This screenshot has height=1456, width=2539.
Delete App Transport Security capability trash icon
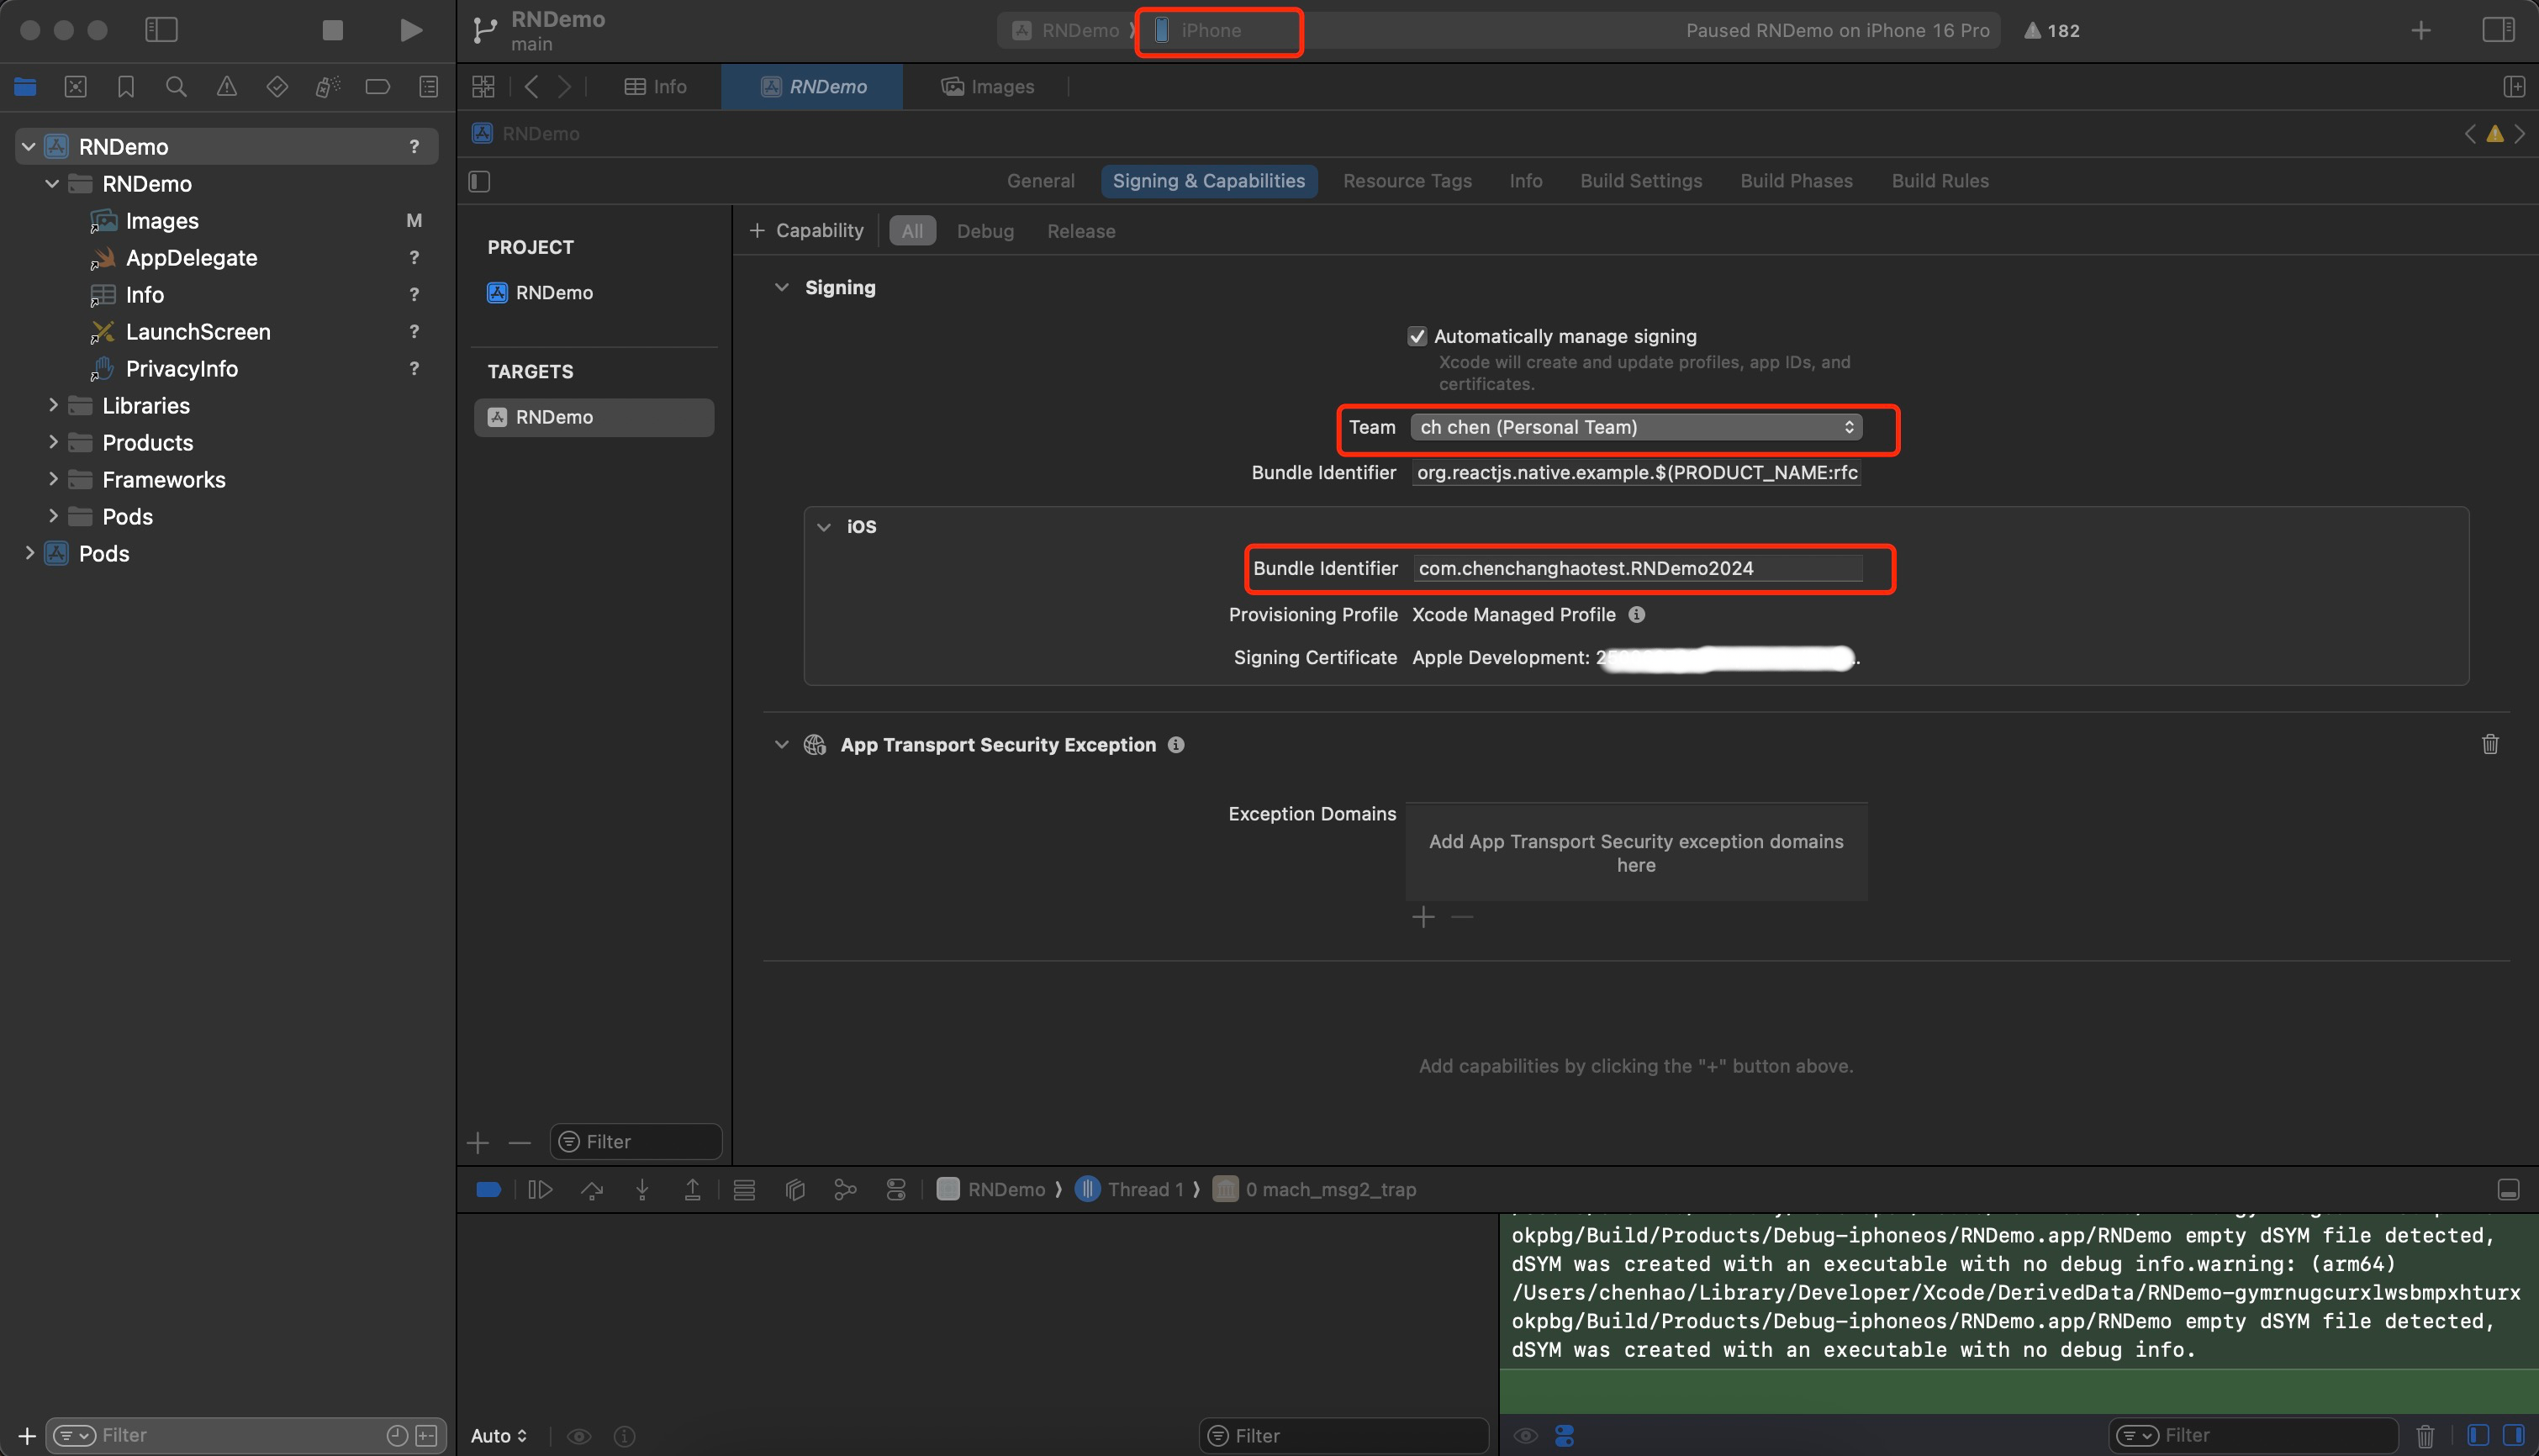pyautogui.click(x=2489, y=744)
